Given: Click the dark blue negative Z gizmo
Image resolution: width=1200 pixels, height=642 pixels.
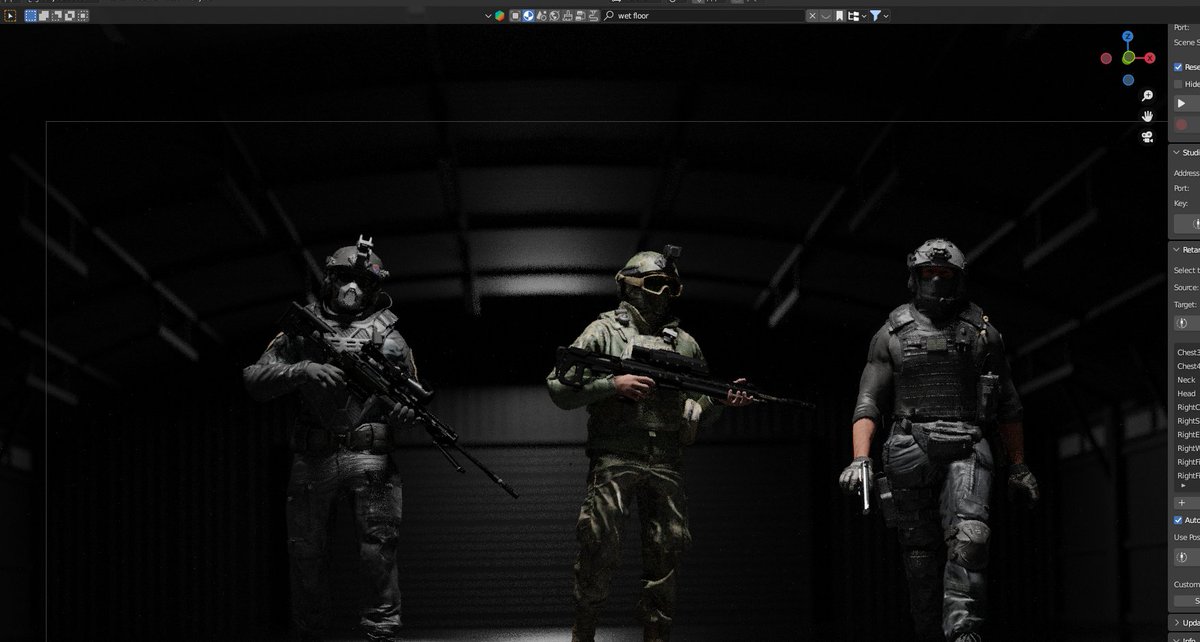Looking at the screenshot, I should (1128, 80).
